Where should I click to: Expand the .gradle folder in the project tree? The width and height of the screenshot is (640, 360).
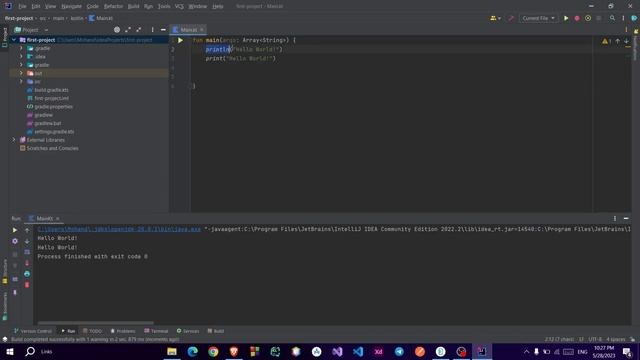[21, 48]
